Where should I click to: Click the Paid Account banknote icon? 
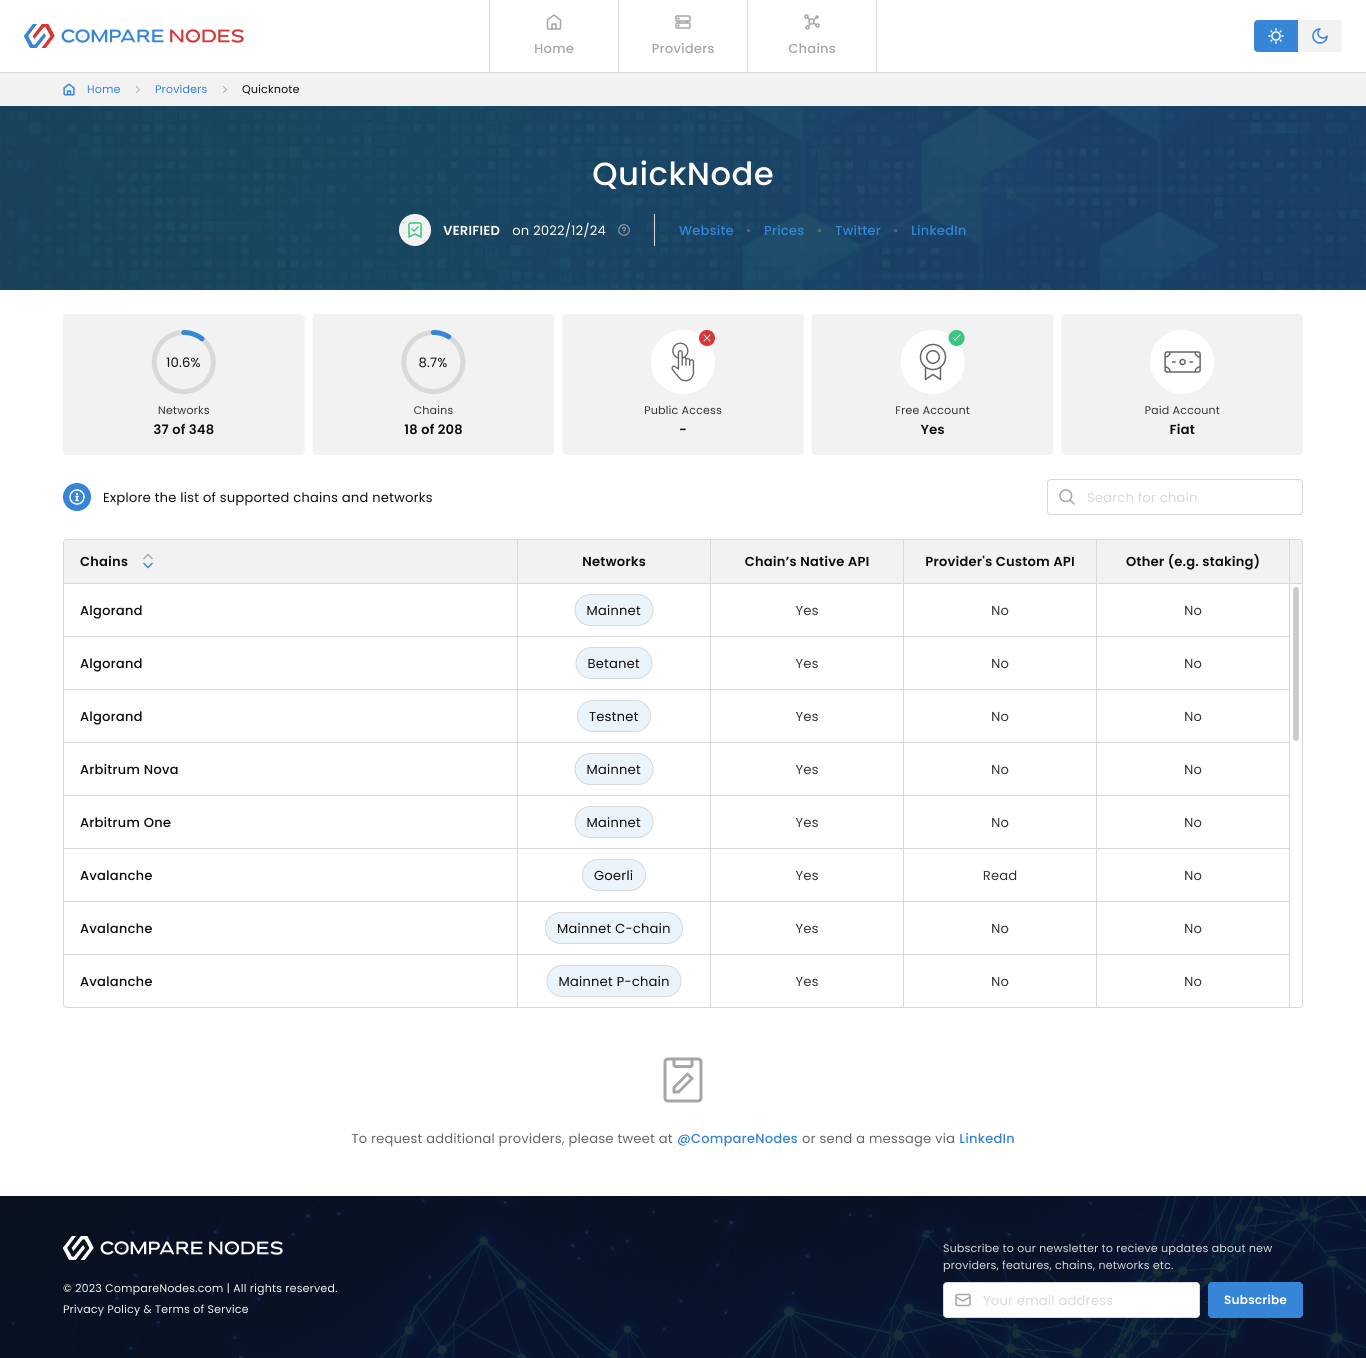[1182, 362]
